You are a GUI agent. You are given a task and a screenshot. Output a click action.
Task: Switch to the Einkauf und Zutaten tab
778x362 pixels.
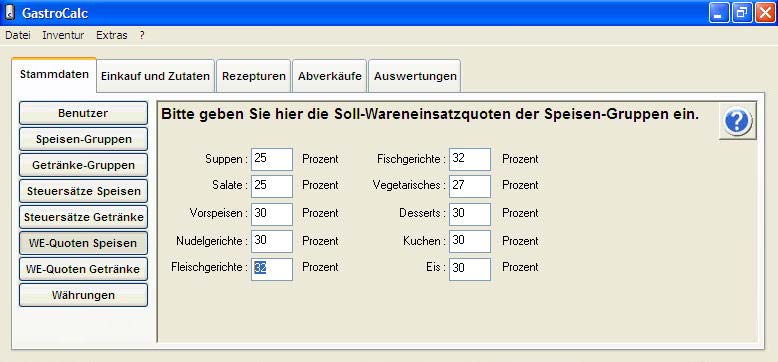tap(155, 76)
